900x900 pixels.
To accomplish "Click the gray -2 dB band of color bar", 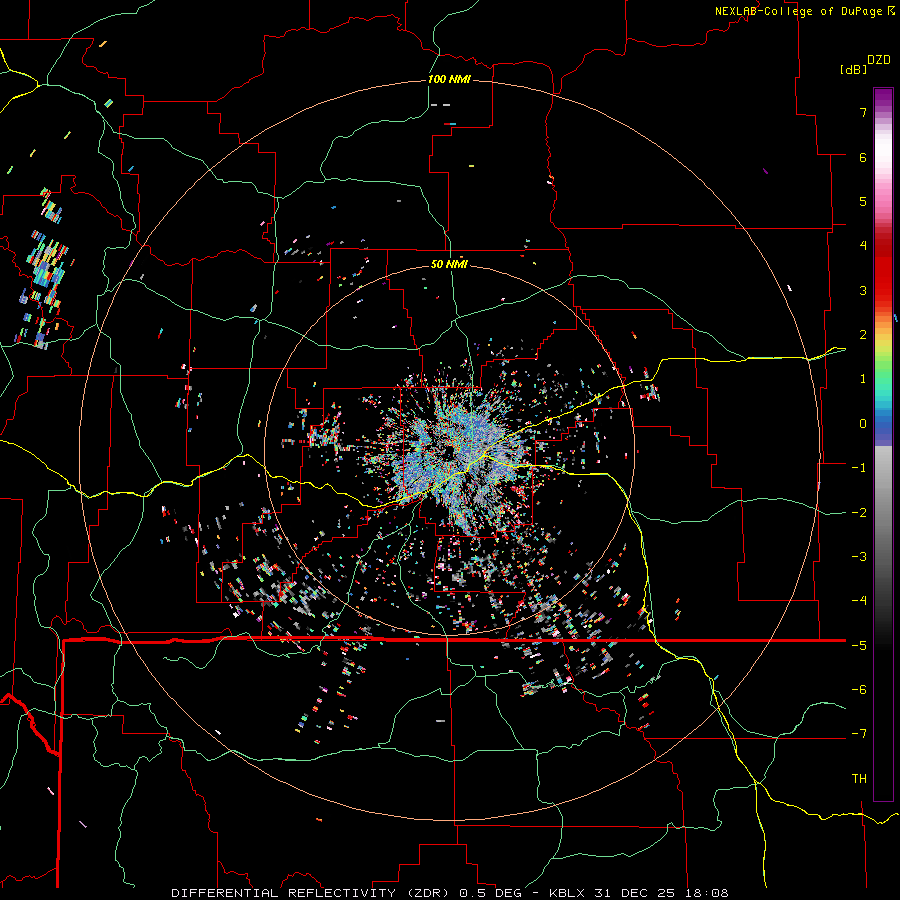I will coord(883,513).
